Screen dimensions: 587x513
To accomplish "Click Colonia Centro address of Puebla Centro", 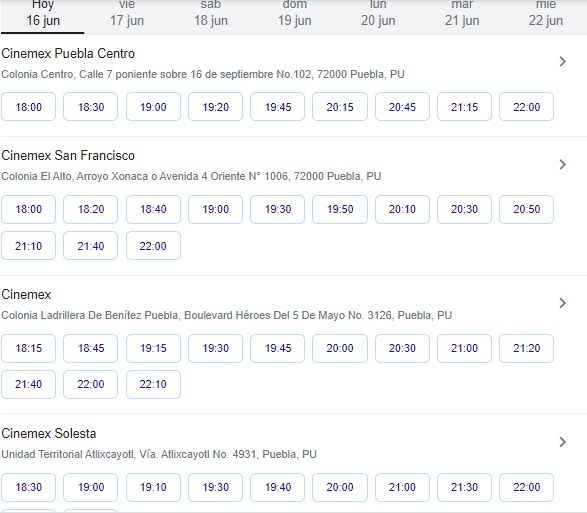I will coord(203,74).
